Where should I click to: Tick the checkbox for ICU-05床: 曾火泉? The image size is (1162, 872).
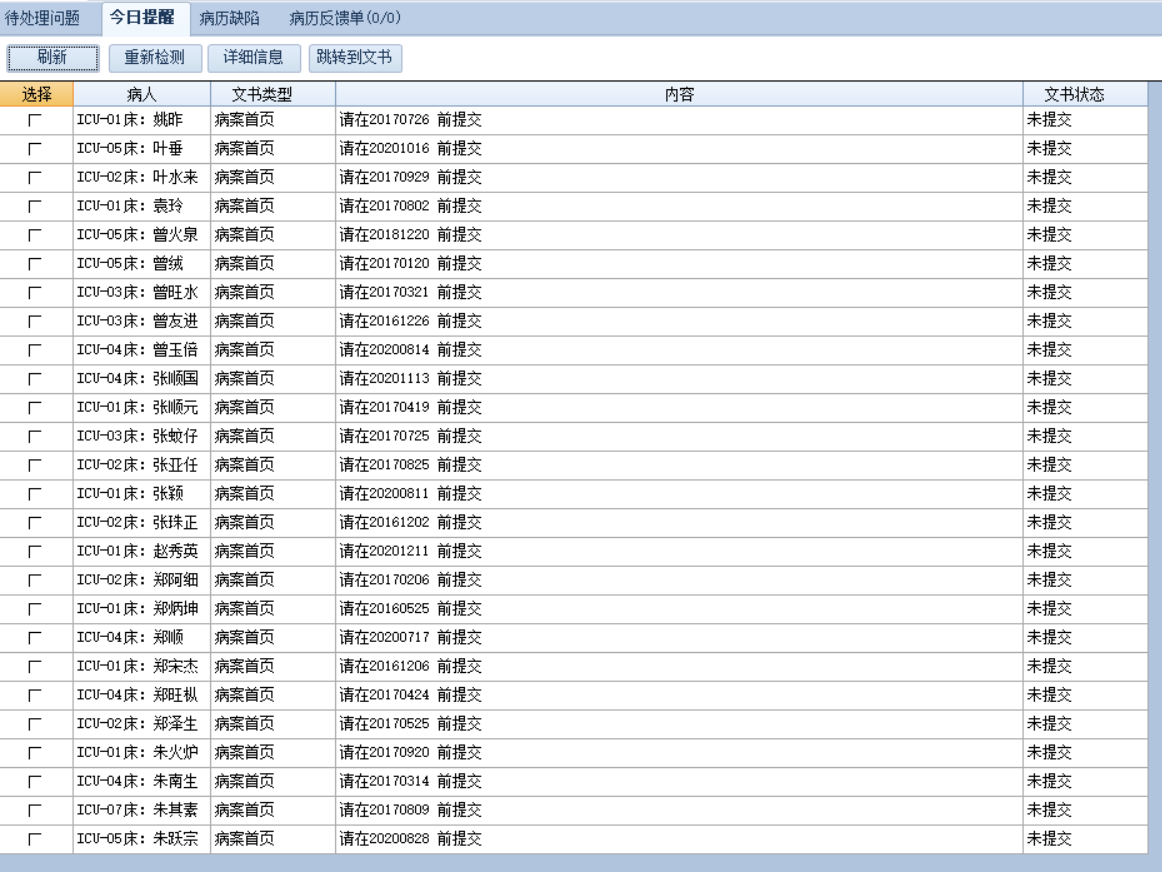point(34,235)
